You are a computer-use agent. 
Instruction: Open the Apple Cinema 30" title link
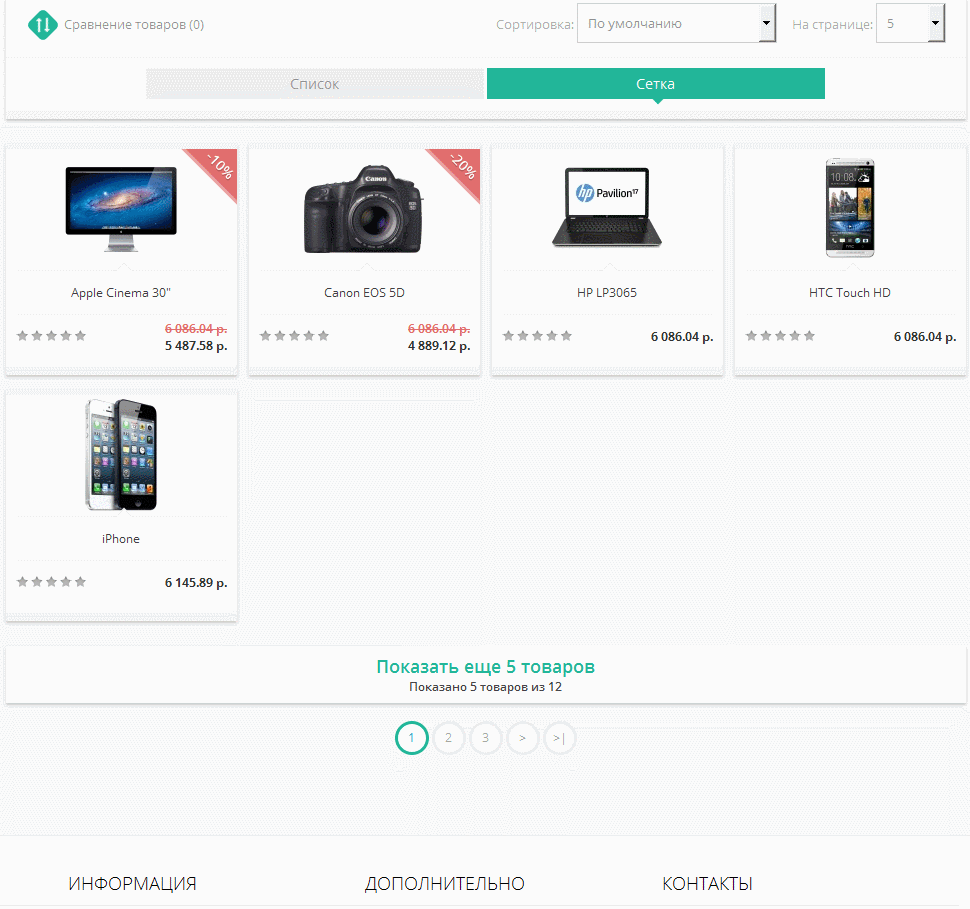tap(121, 293)
